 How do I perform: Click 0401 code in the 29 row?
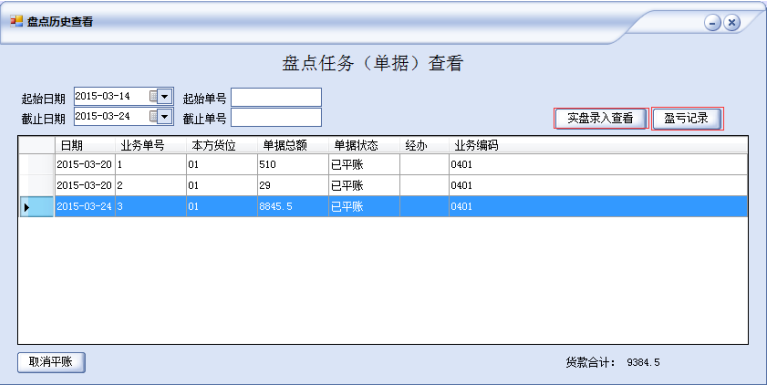click(598, 185)
